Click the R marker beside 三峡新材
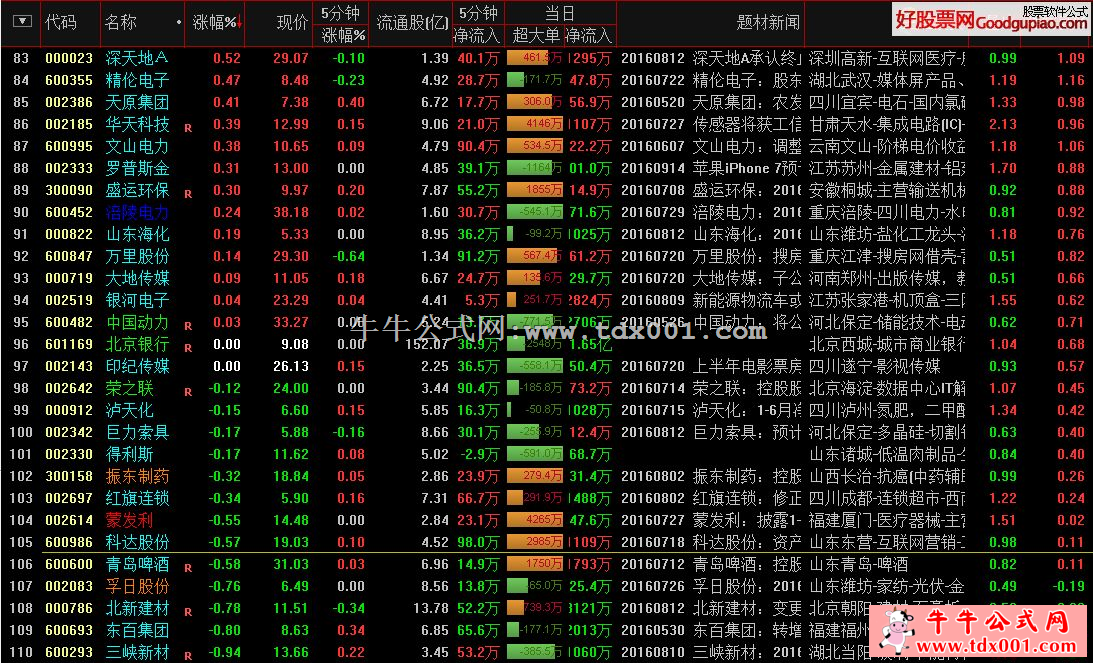1093x663 pixels. [188, 656]
